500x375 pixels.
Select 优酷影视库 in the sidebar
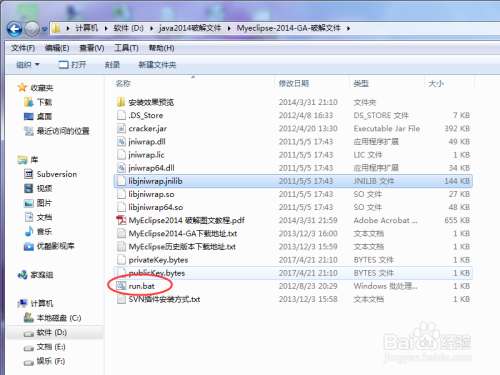[49, 246]
